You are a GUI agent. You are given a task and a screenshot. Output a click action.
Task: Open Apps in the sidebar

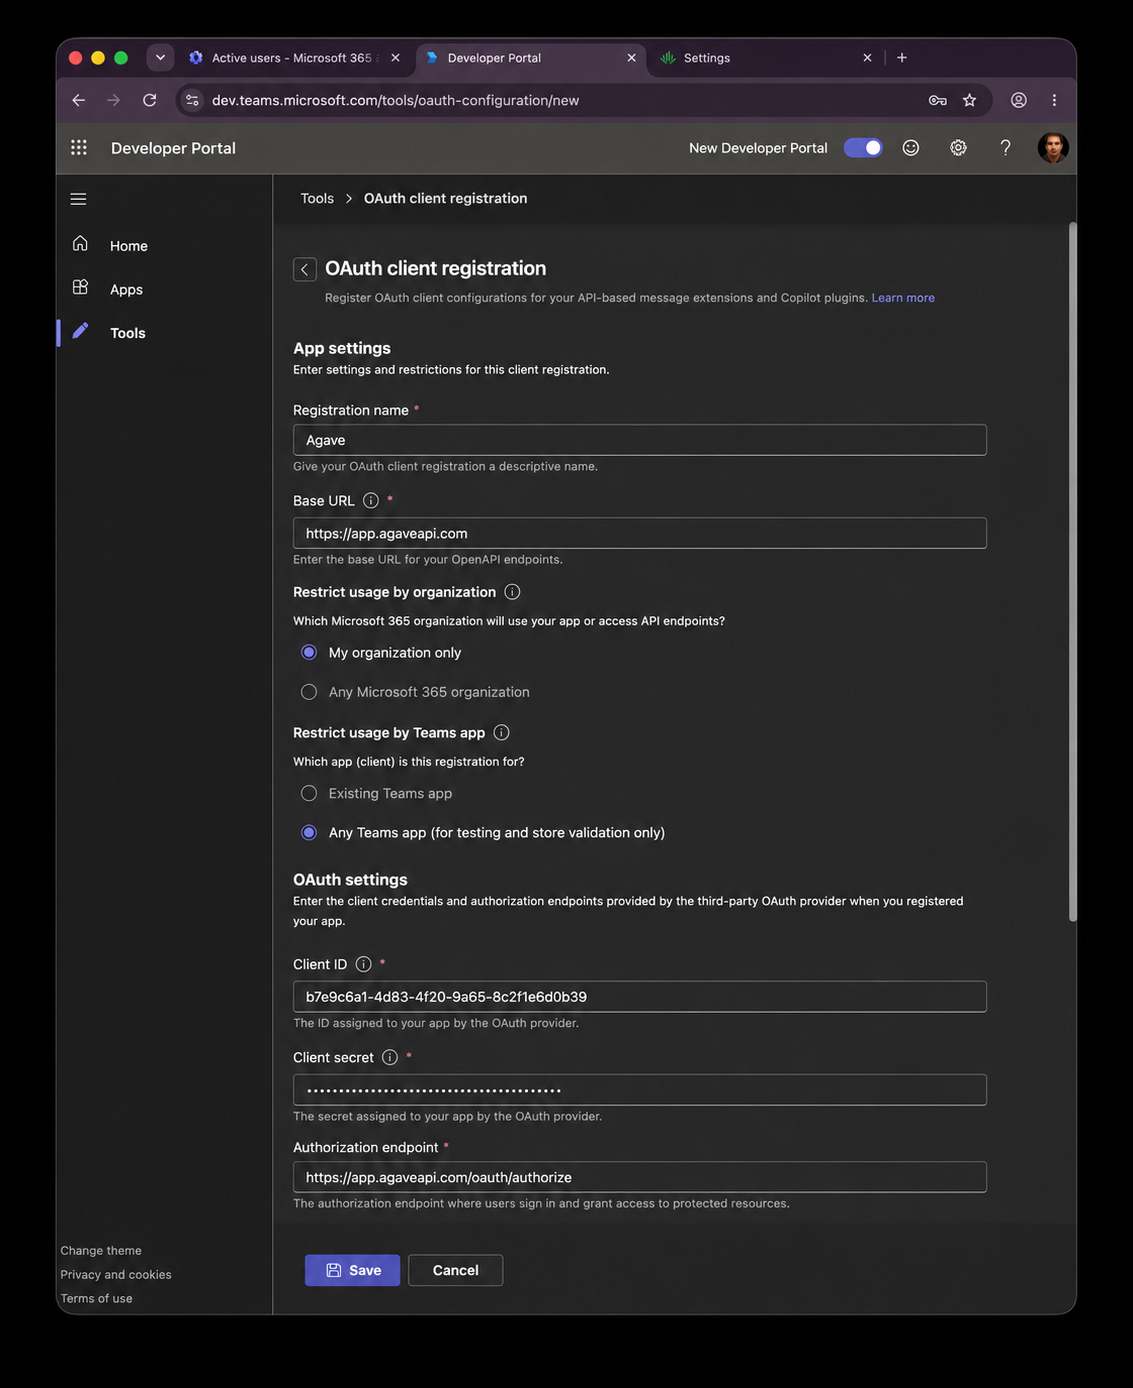(126, 289)
